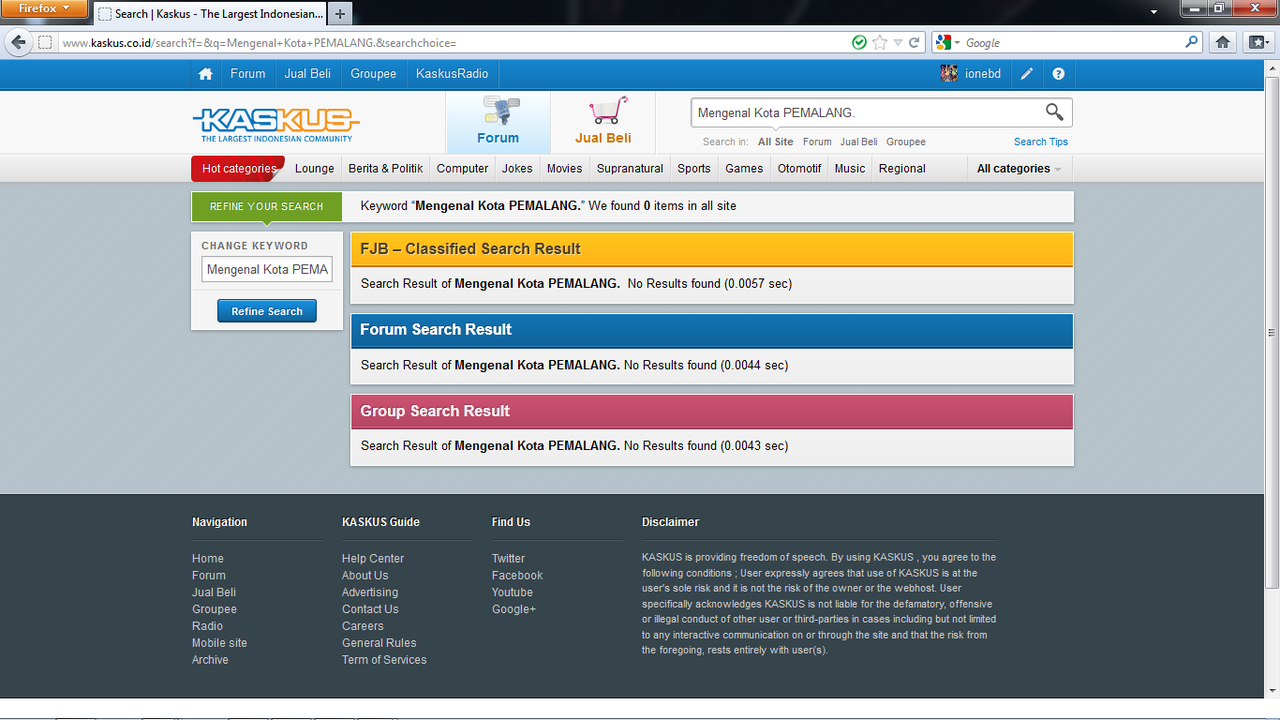1280x720 pixels.
Task: Limit search scope to Forum
Action: 817,142
